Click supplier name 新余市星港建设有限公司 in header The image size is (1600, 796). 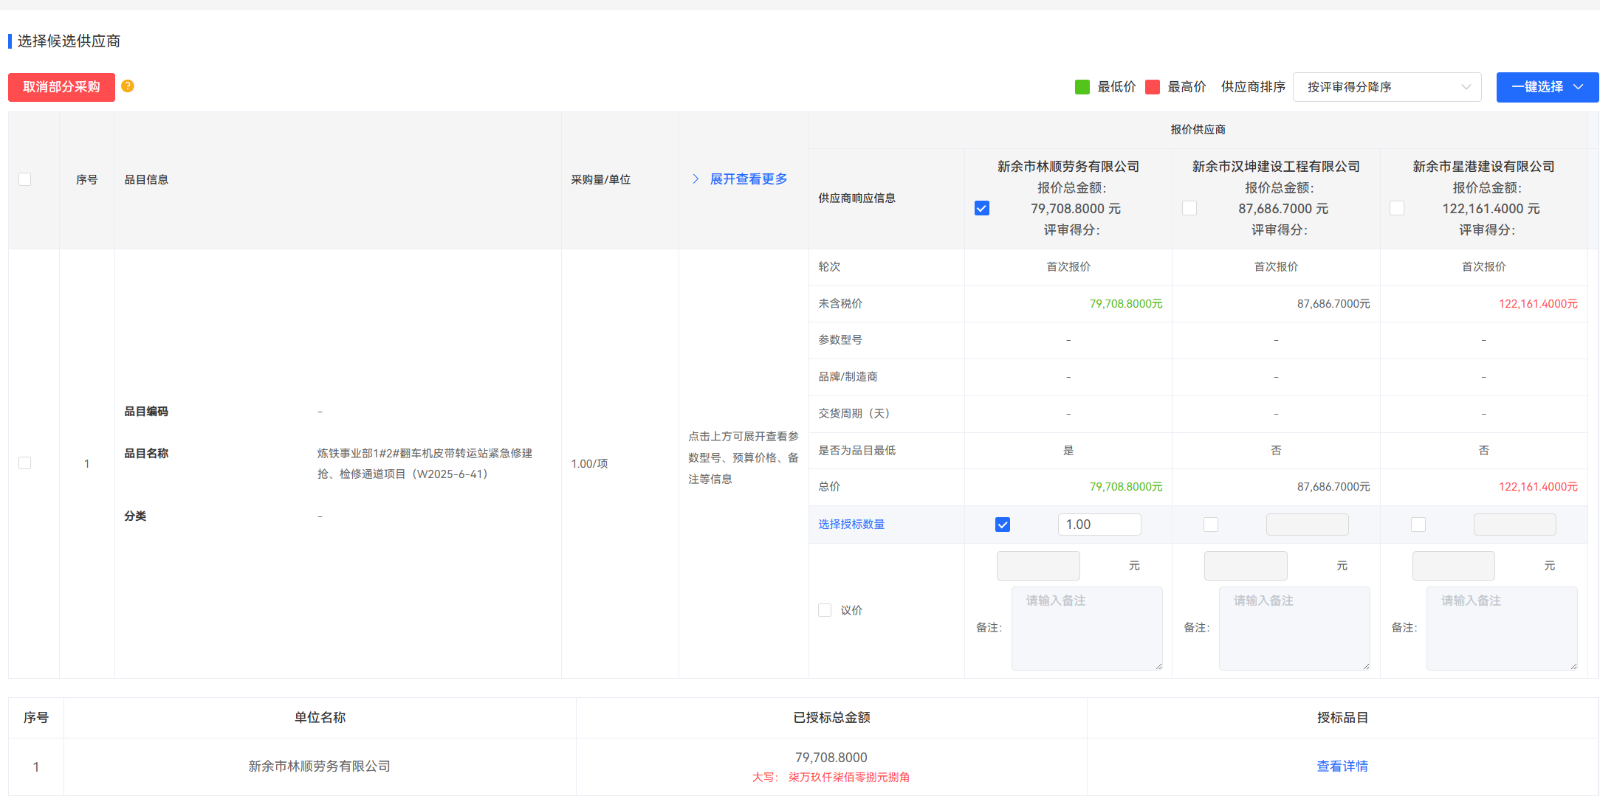1483,166
